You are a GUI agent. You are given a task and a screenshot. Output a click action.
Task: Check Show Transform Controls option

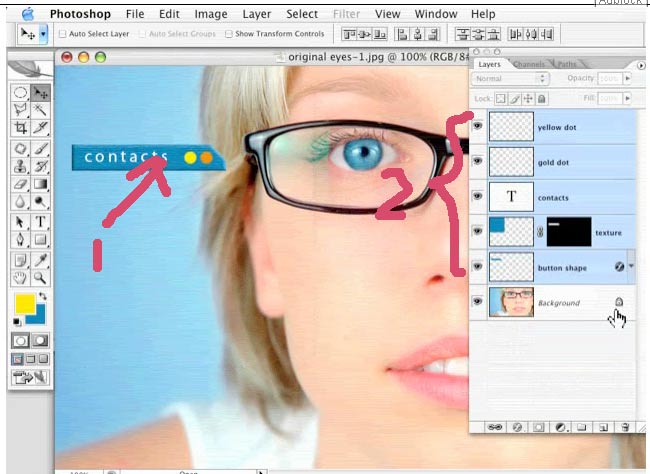[229, 34]
